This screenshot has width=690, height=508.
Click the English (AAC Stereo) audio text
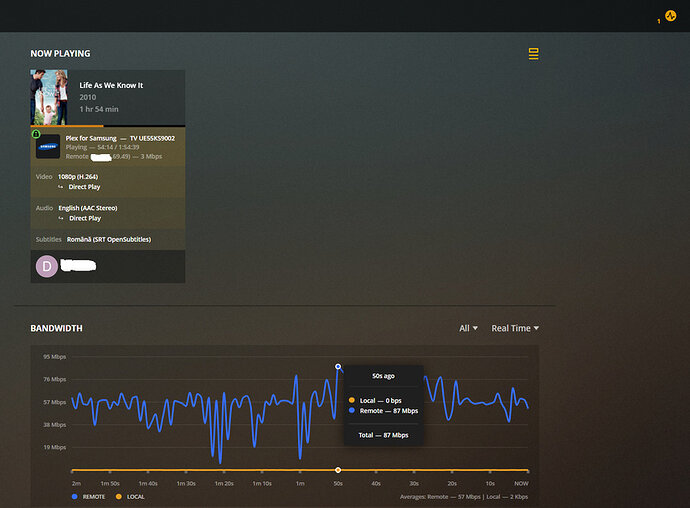(88, 208)
